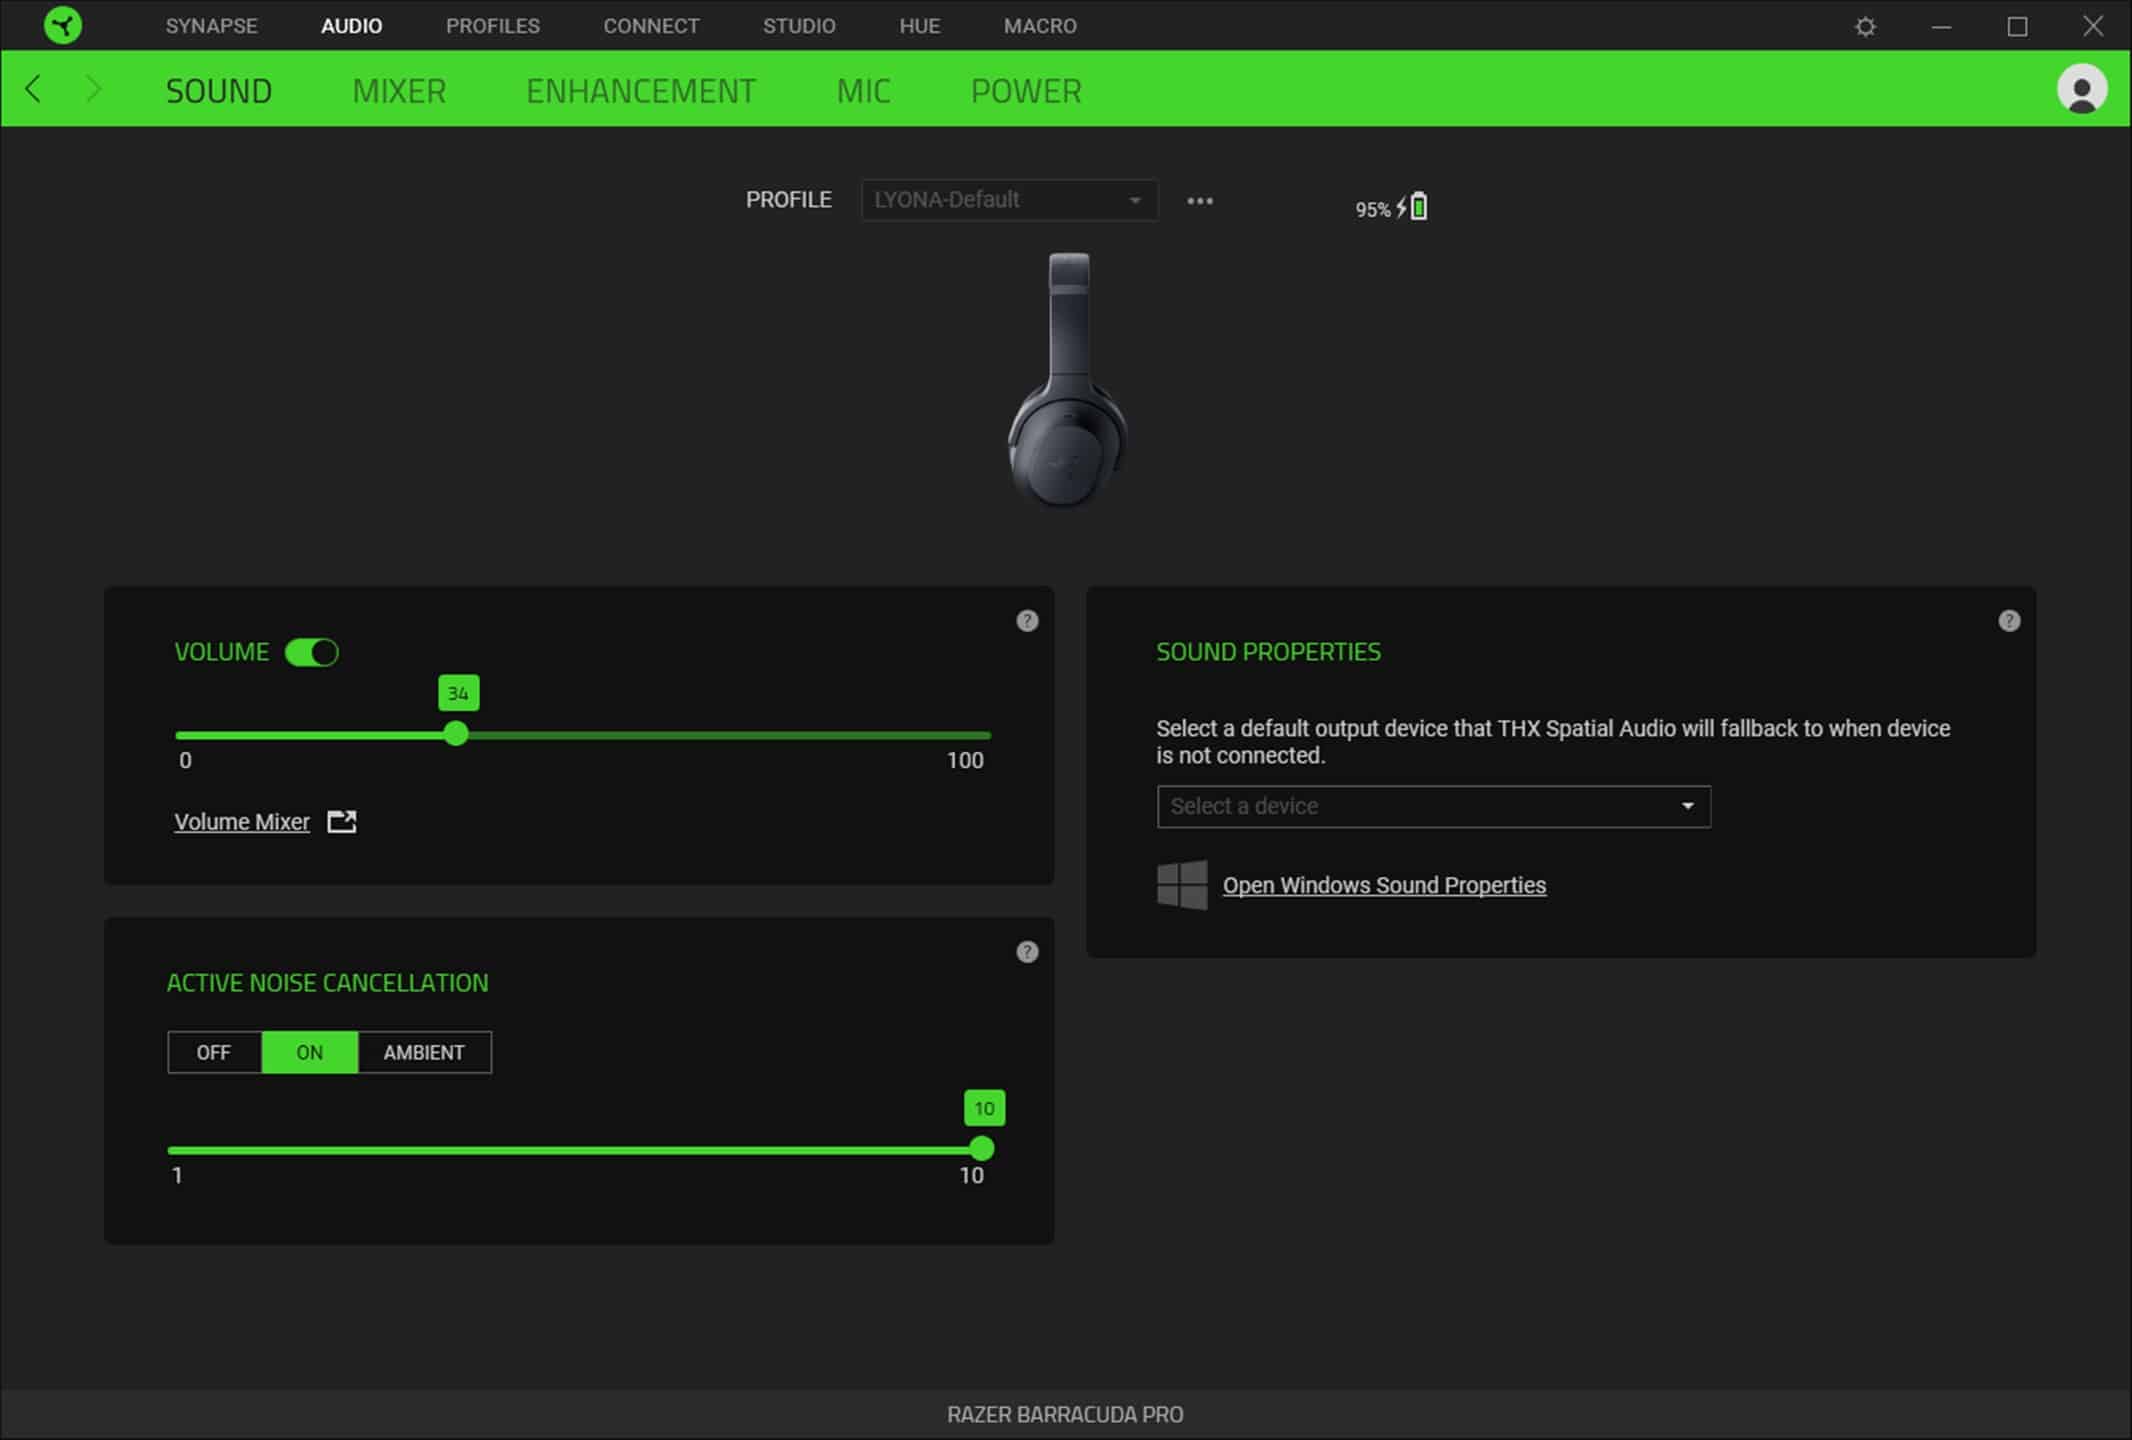Open the settings gear icon
This screenshot has width=2132, height=1440.
pos(1865,27)
